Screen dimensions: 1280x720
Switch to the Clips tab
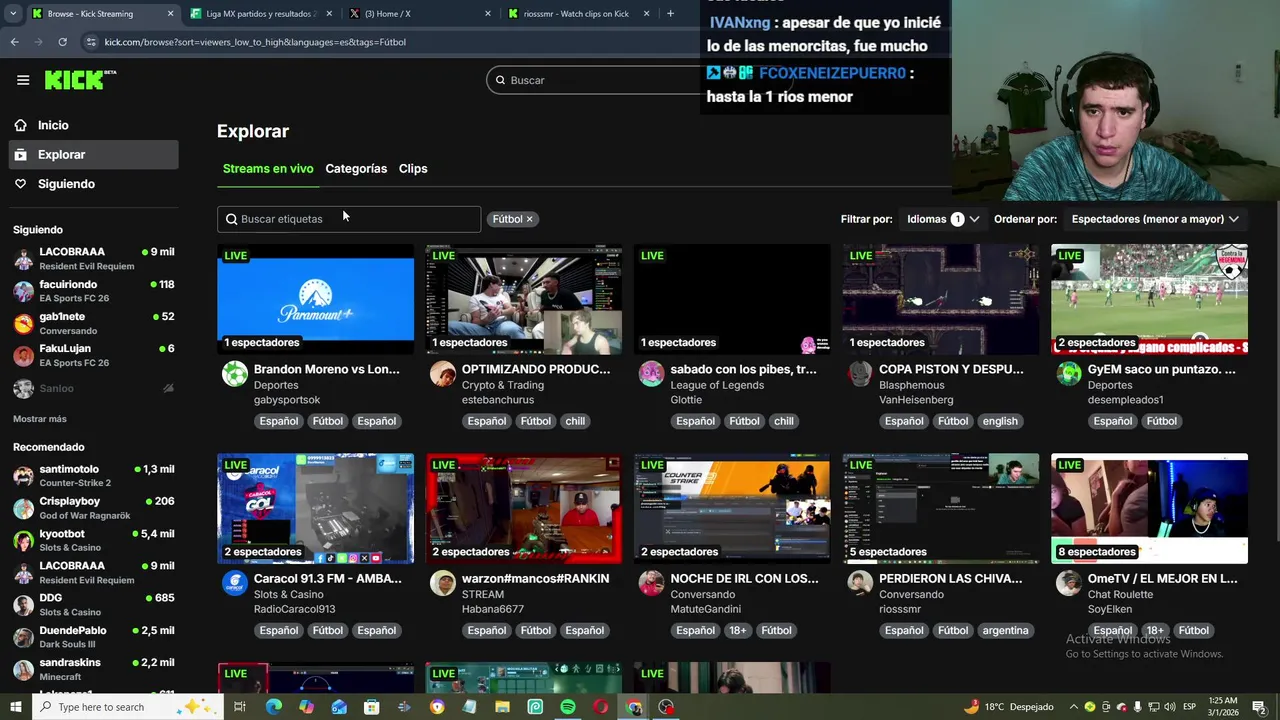coord(413,169)
